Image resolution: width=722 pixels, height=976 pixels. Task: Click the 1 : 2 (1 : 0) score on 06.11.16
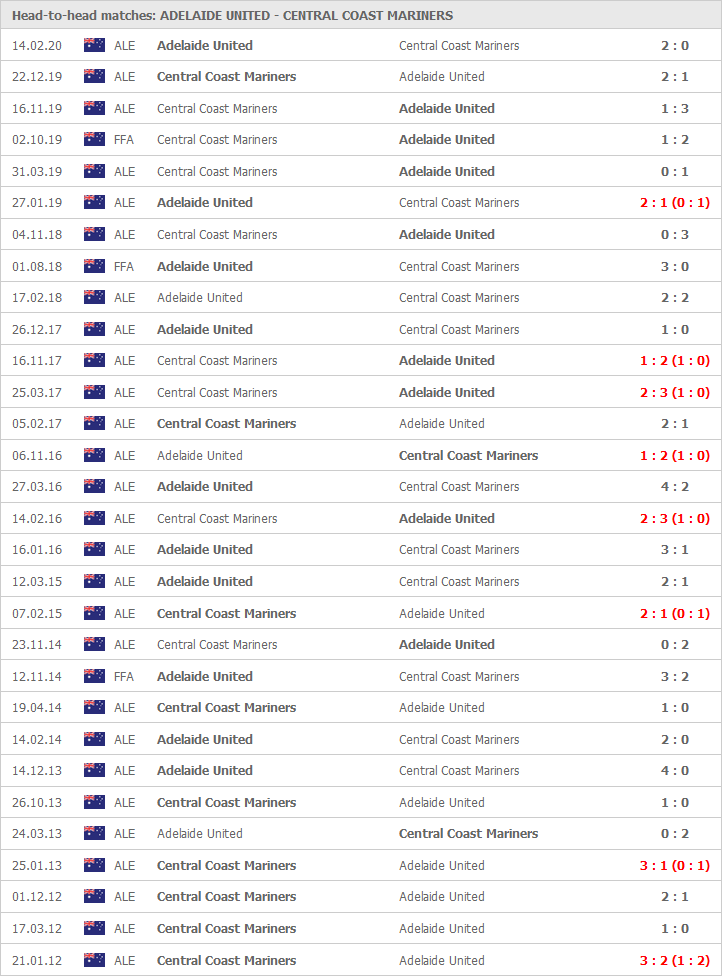(x=675, y=456)
